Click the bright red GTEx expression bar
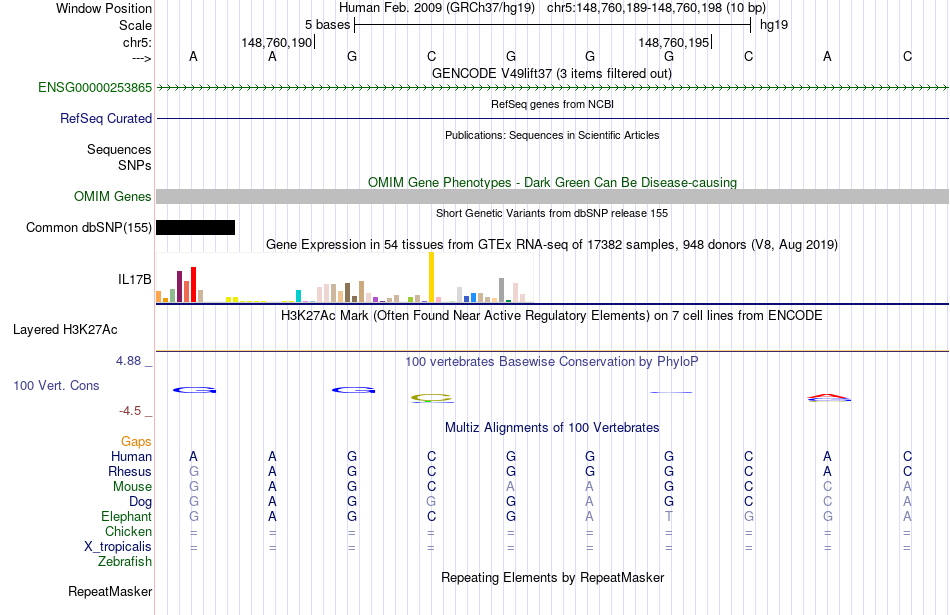 coord(193,284)
